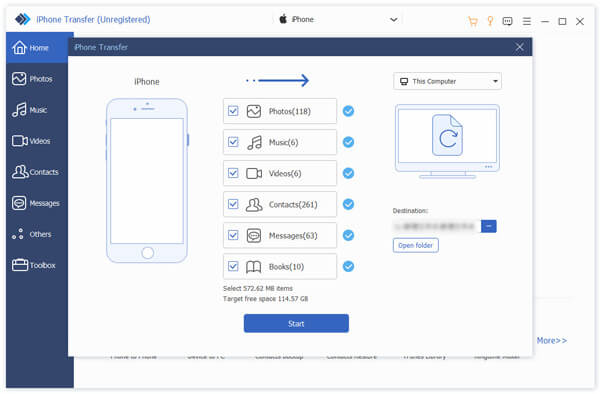Uncheck the Videos(6) checkbox

pos(233,173)
